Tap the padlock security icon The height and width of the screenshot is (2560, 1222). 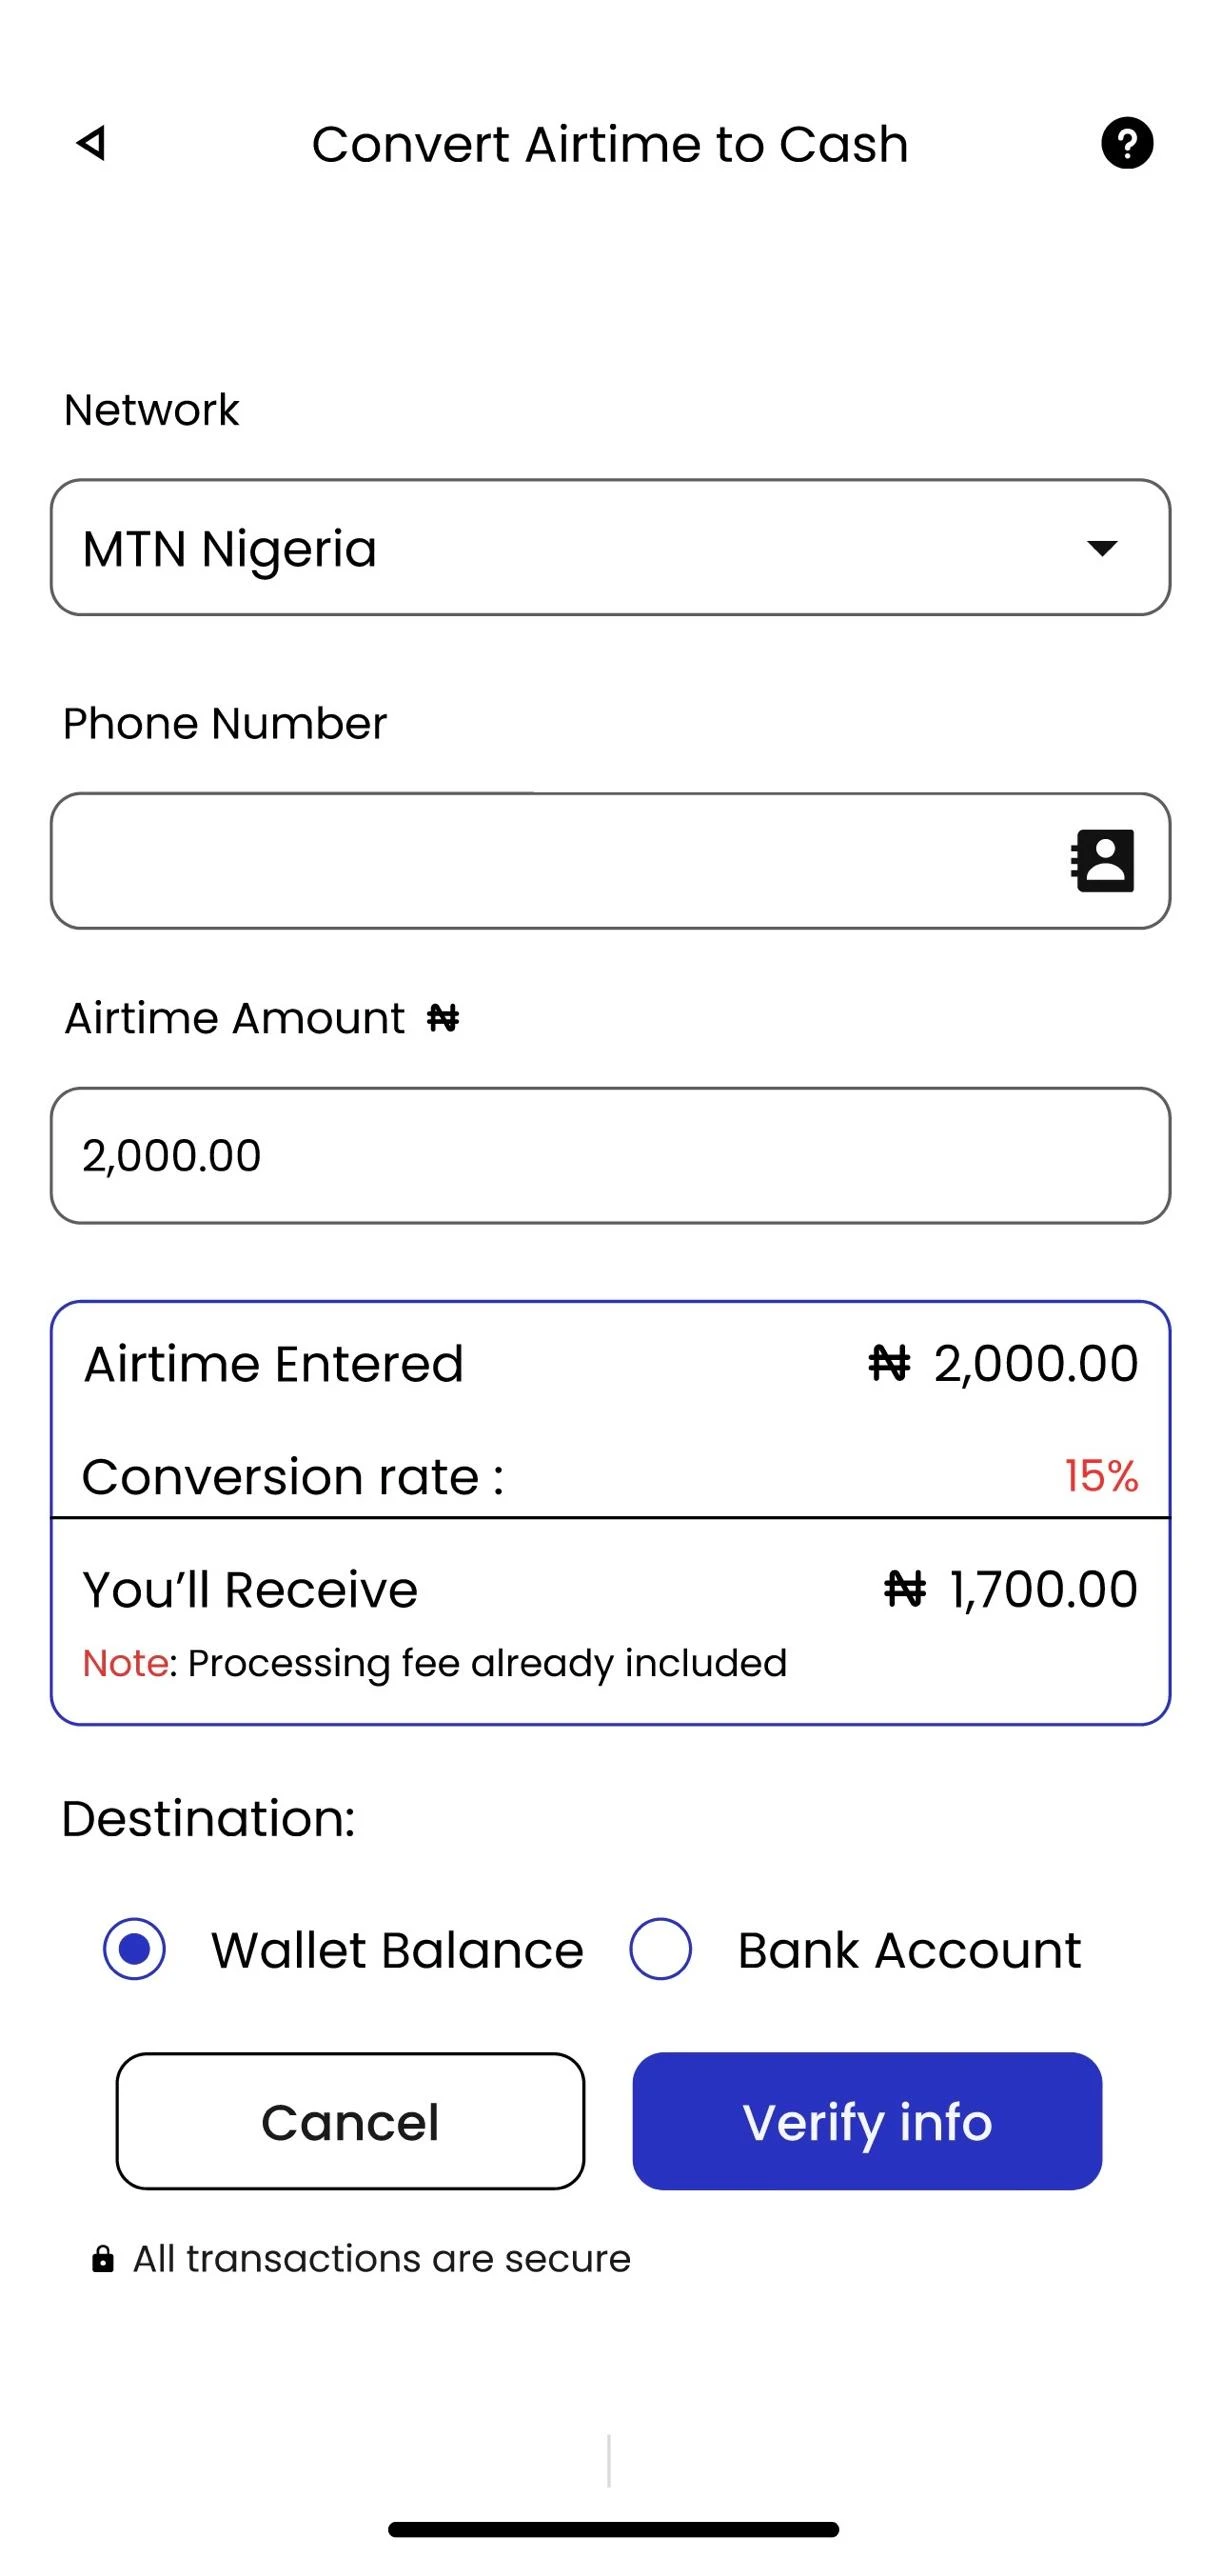point(102,2259)
